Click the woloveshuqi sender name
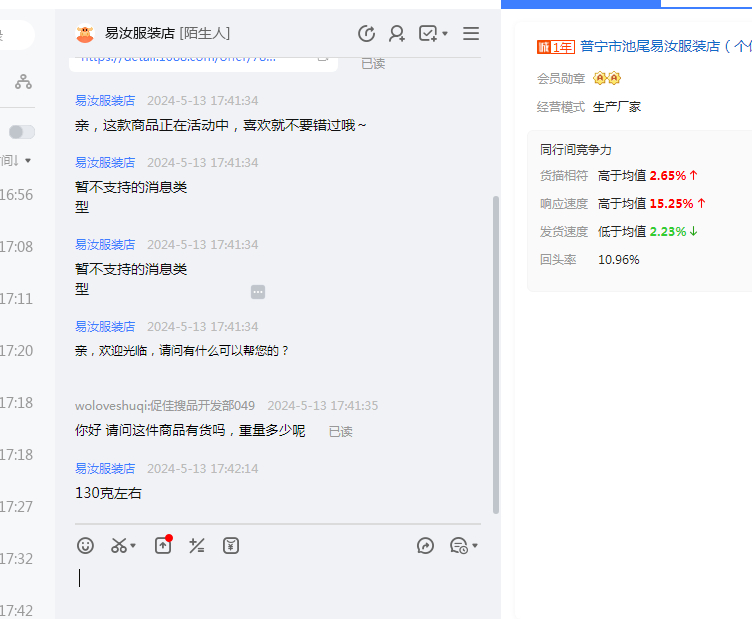The height and width of the screenshot is (619, 752). pos(165,406)
